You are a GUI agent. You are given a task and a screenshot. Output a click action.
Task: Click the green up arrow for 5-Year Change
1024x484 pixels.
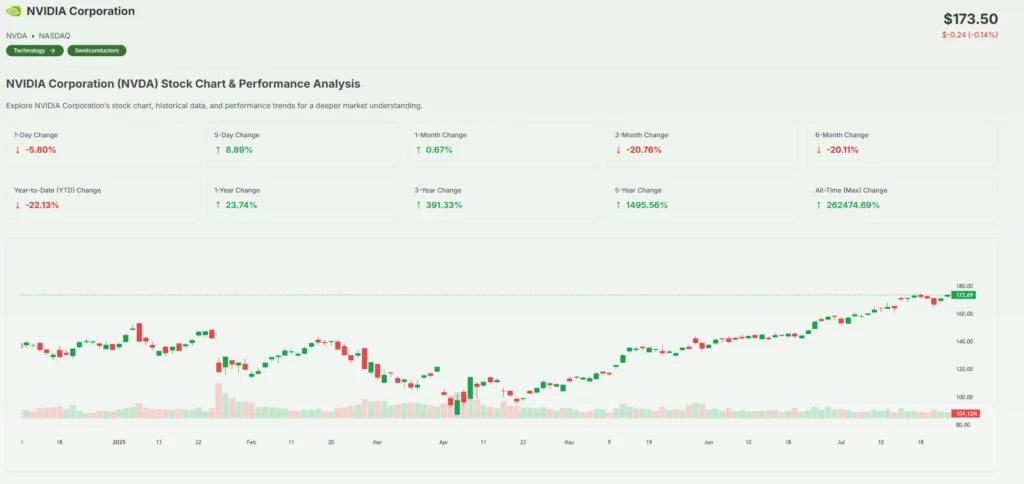pyautogui.click(x=618, y=205)
